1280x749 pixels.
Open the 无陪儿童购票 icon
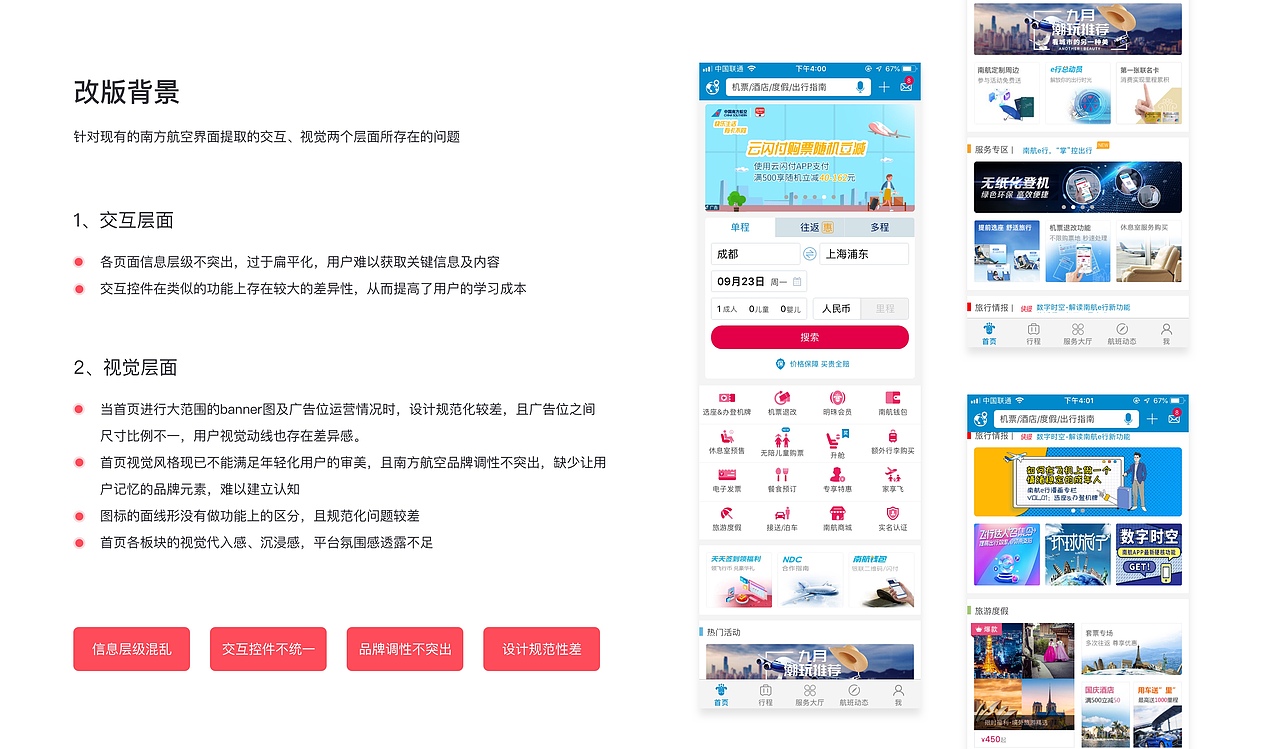(782, 441)
